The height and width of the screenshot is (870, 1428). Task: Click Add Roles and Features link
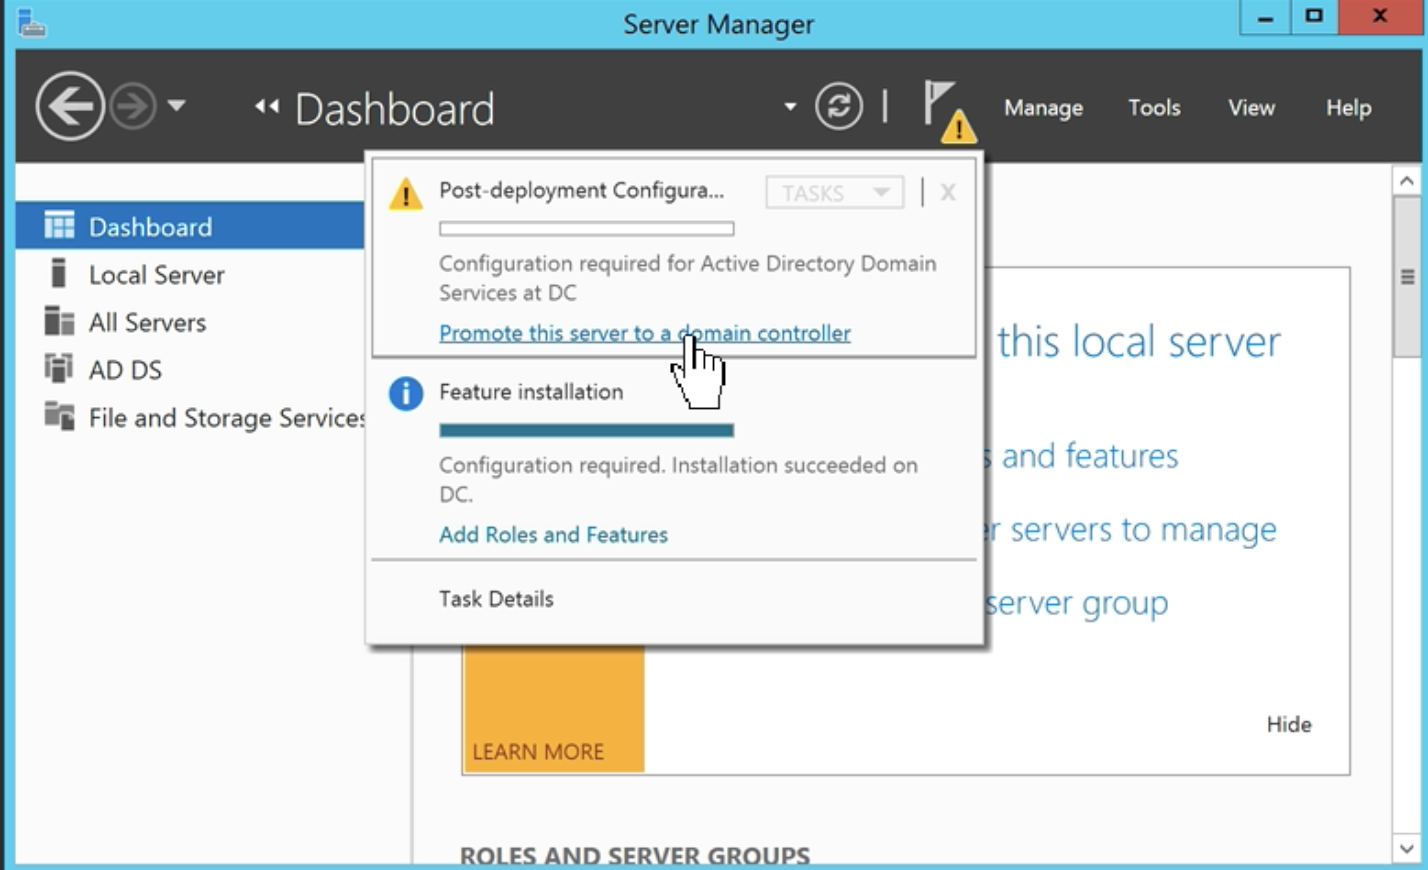pos(553,534)
